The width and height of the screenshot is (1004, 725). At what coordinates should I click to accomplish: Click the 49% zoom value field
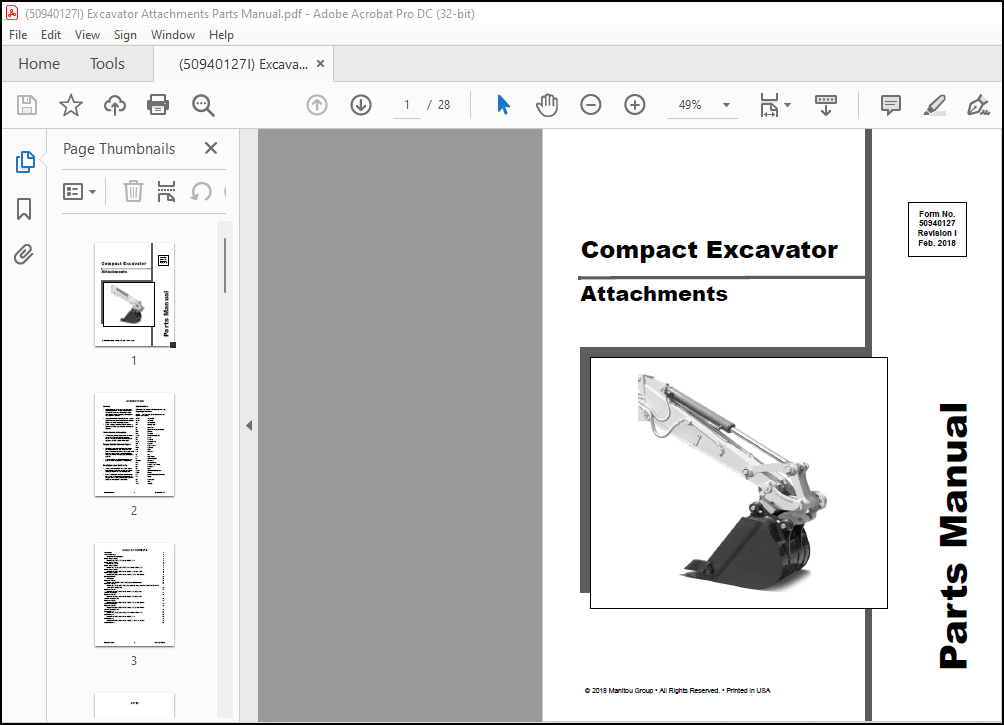(x=690, y=105)
